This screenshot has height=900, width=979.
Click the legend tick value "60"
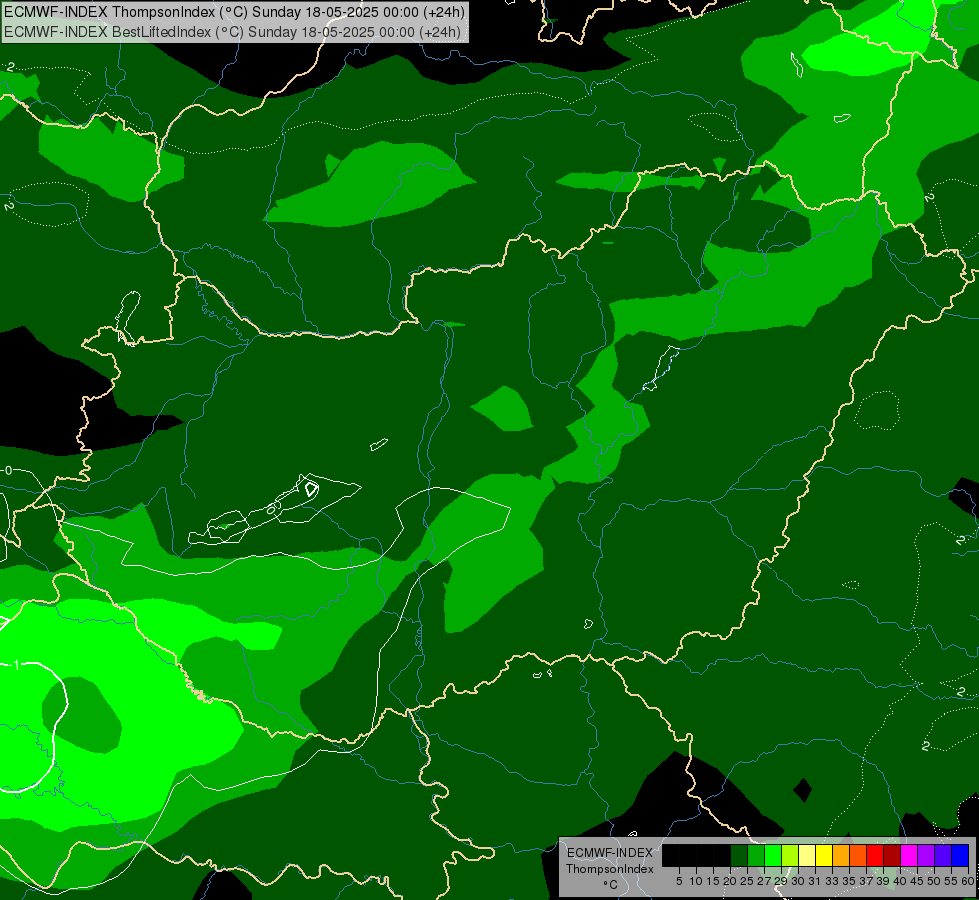968,881
